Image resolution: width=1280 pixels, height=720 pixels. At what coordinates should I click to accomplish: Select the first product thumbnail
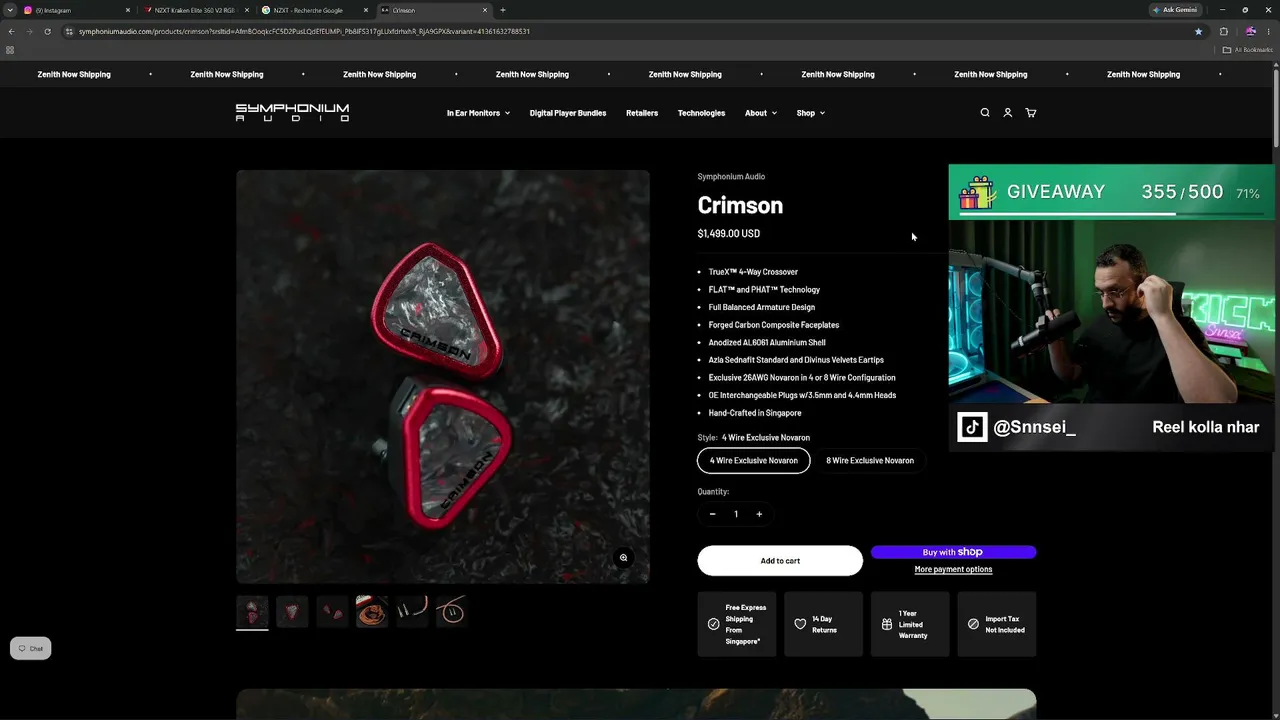tap(252, 611)
